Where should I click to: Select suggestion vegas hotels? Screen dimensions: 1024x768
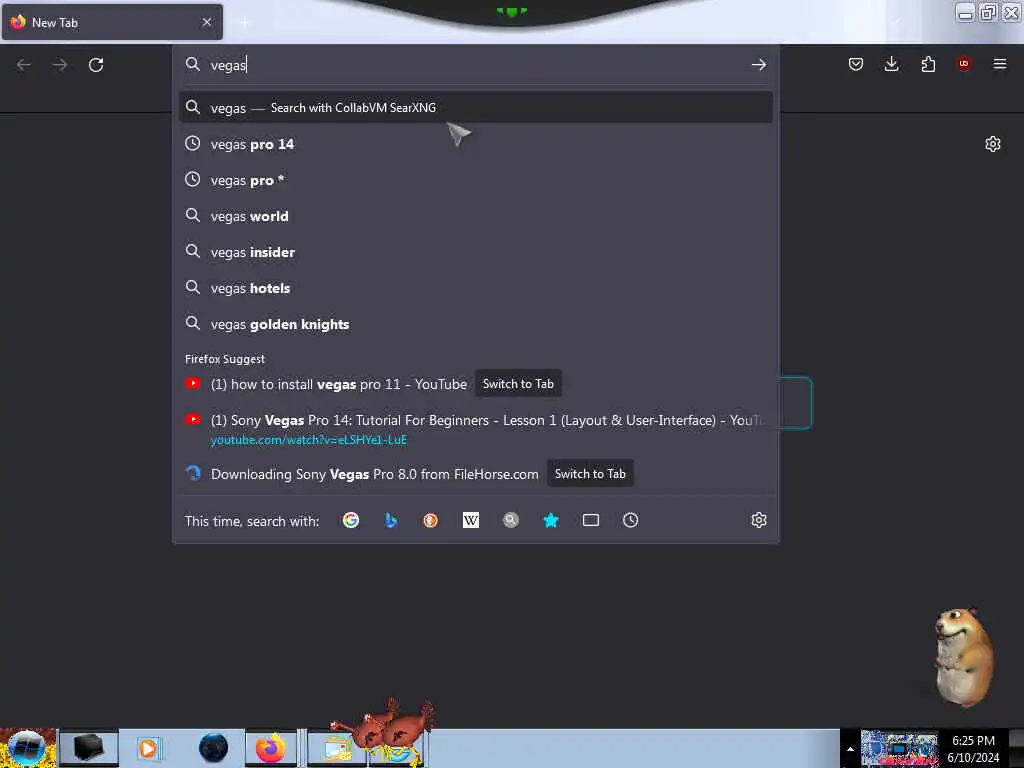[475, 287]
